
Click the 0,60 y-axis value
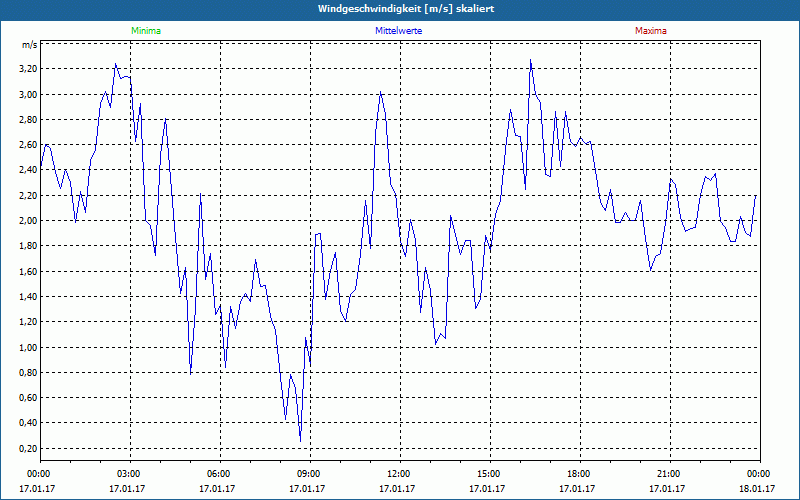click(x=29, y=397)
